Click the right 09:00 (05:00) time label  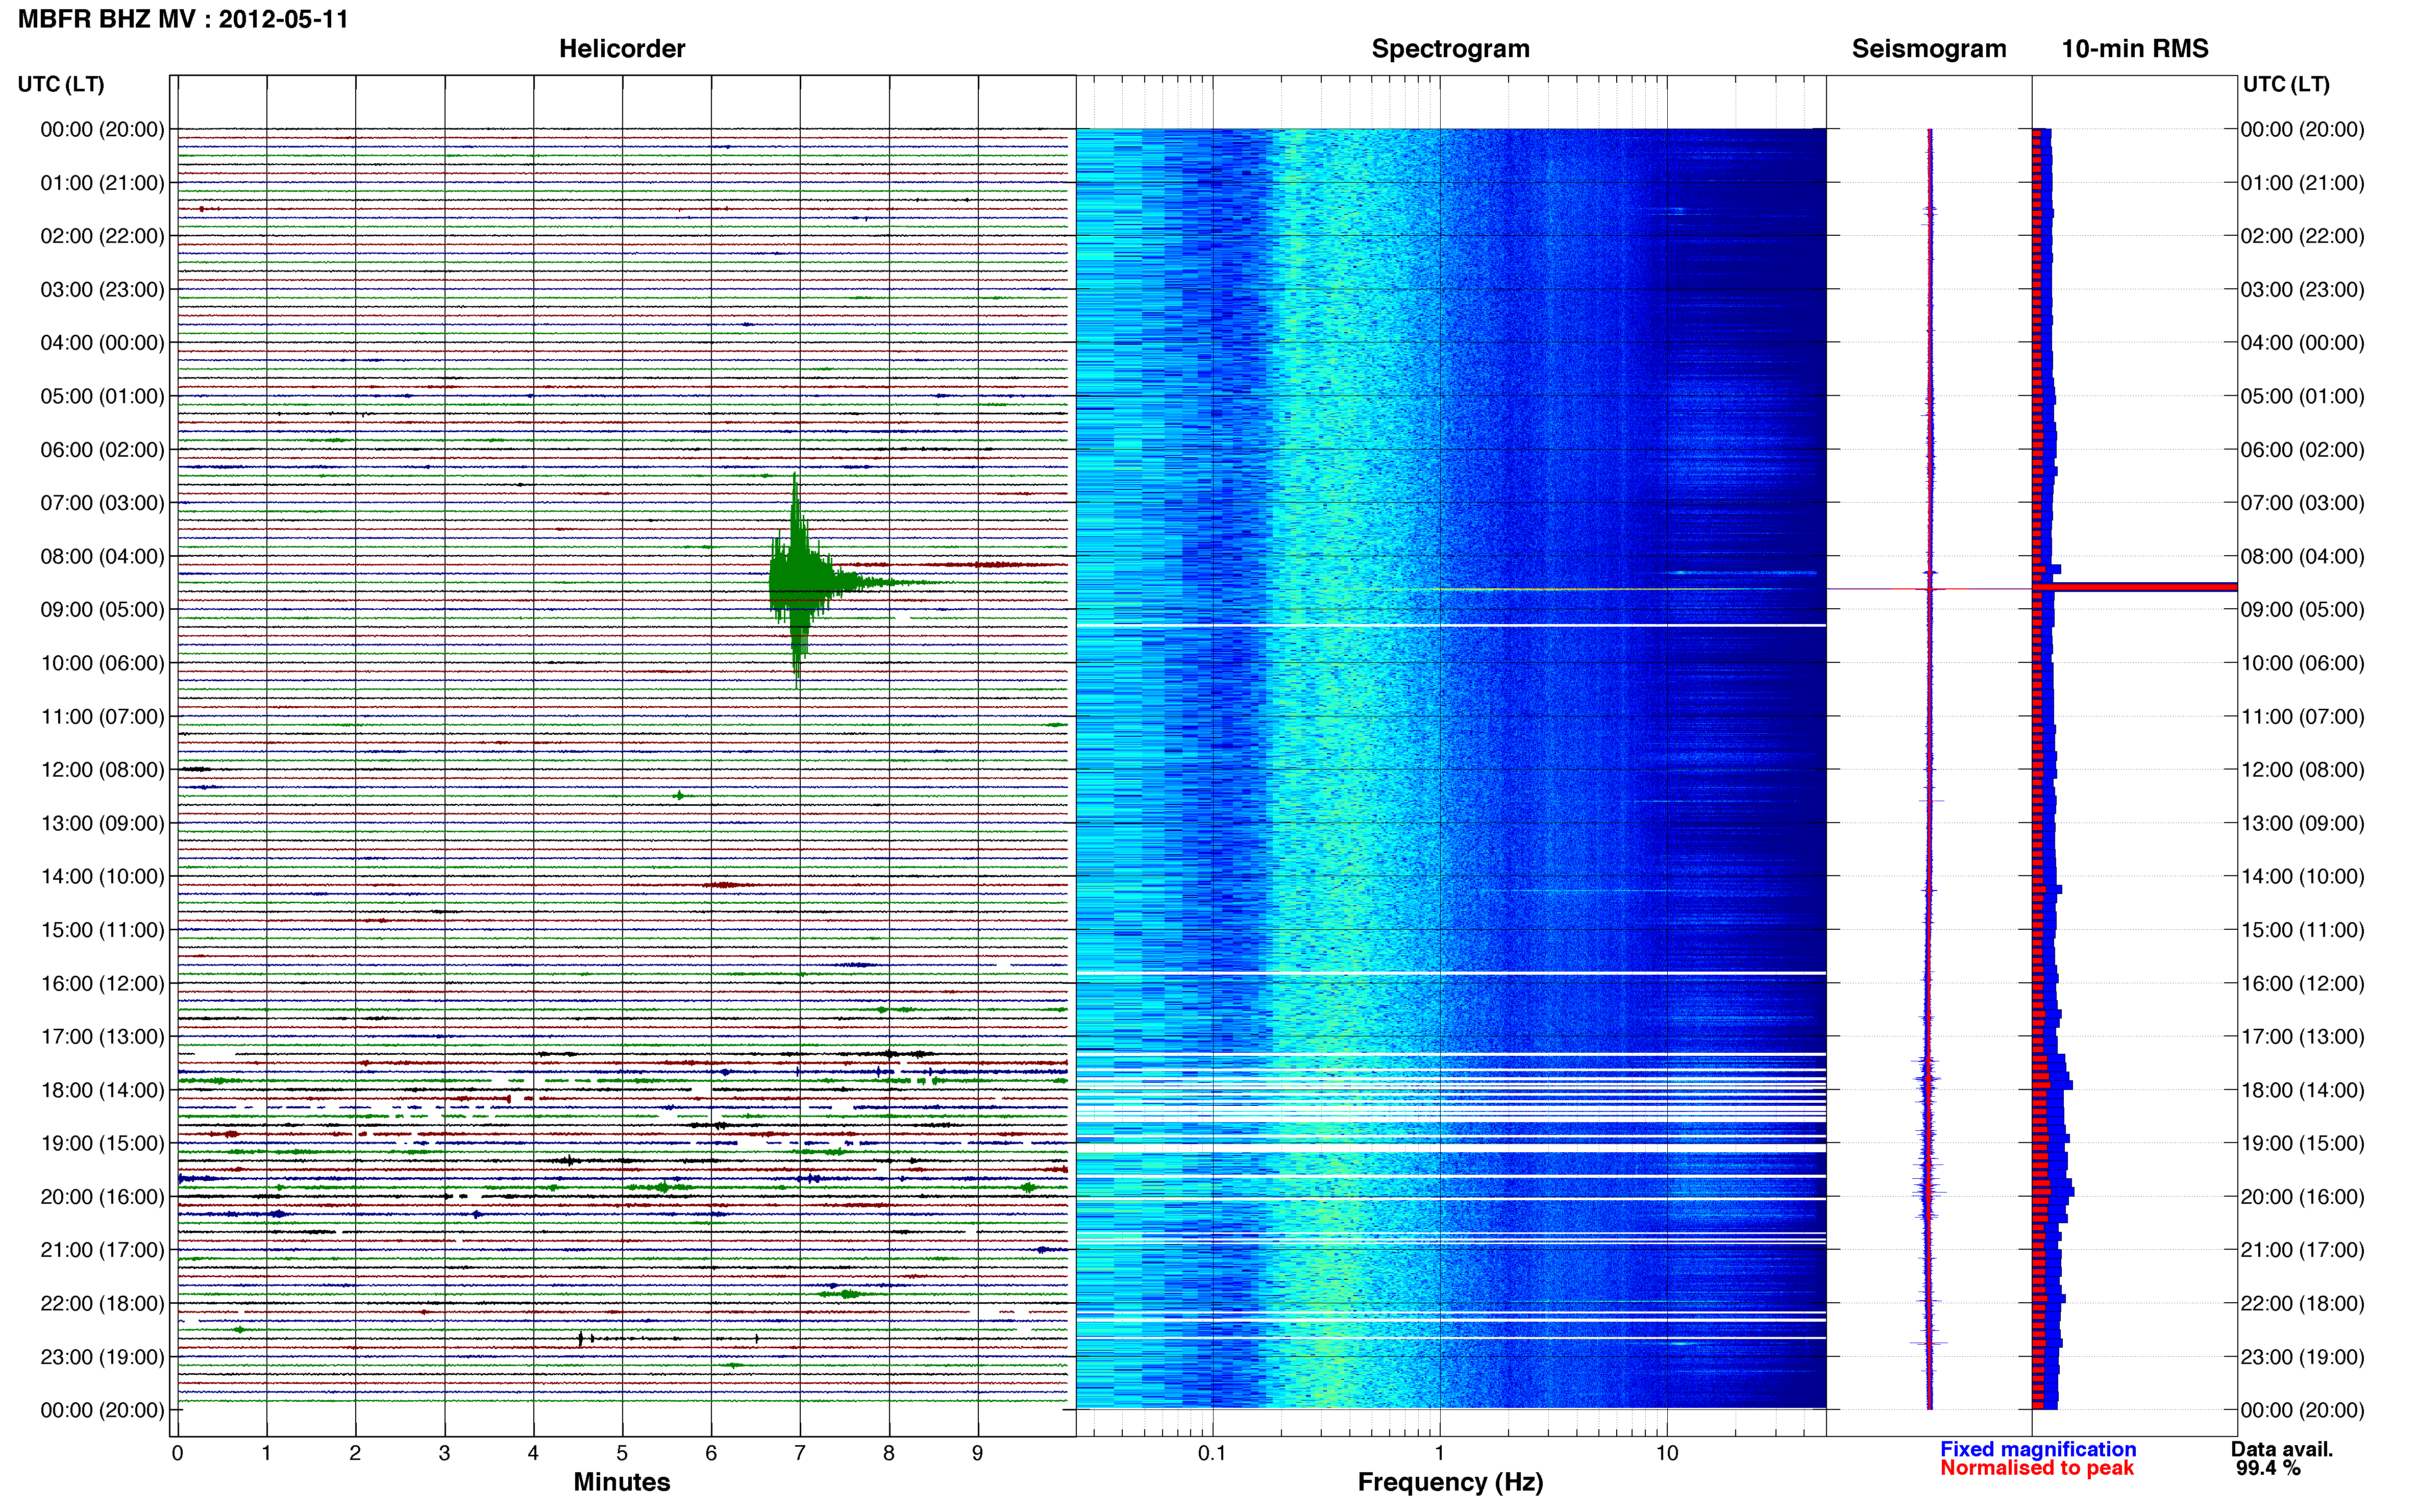pyautogui.click(x=2302, y=610)
